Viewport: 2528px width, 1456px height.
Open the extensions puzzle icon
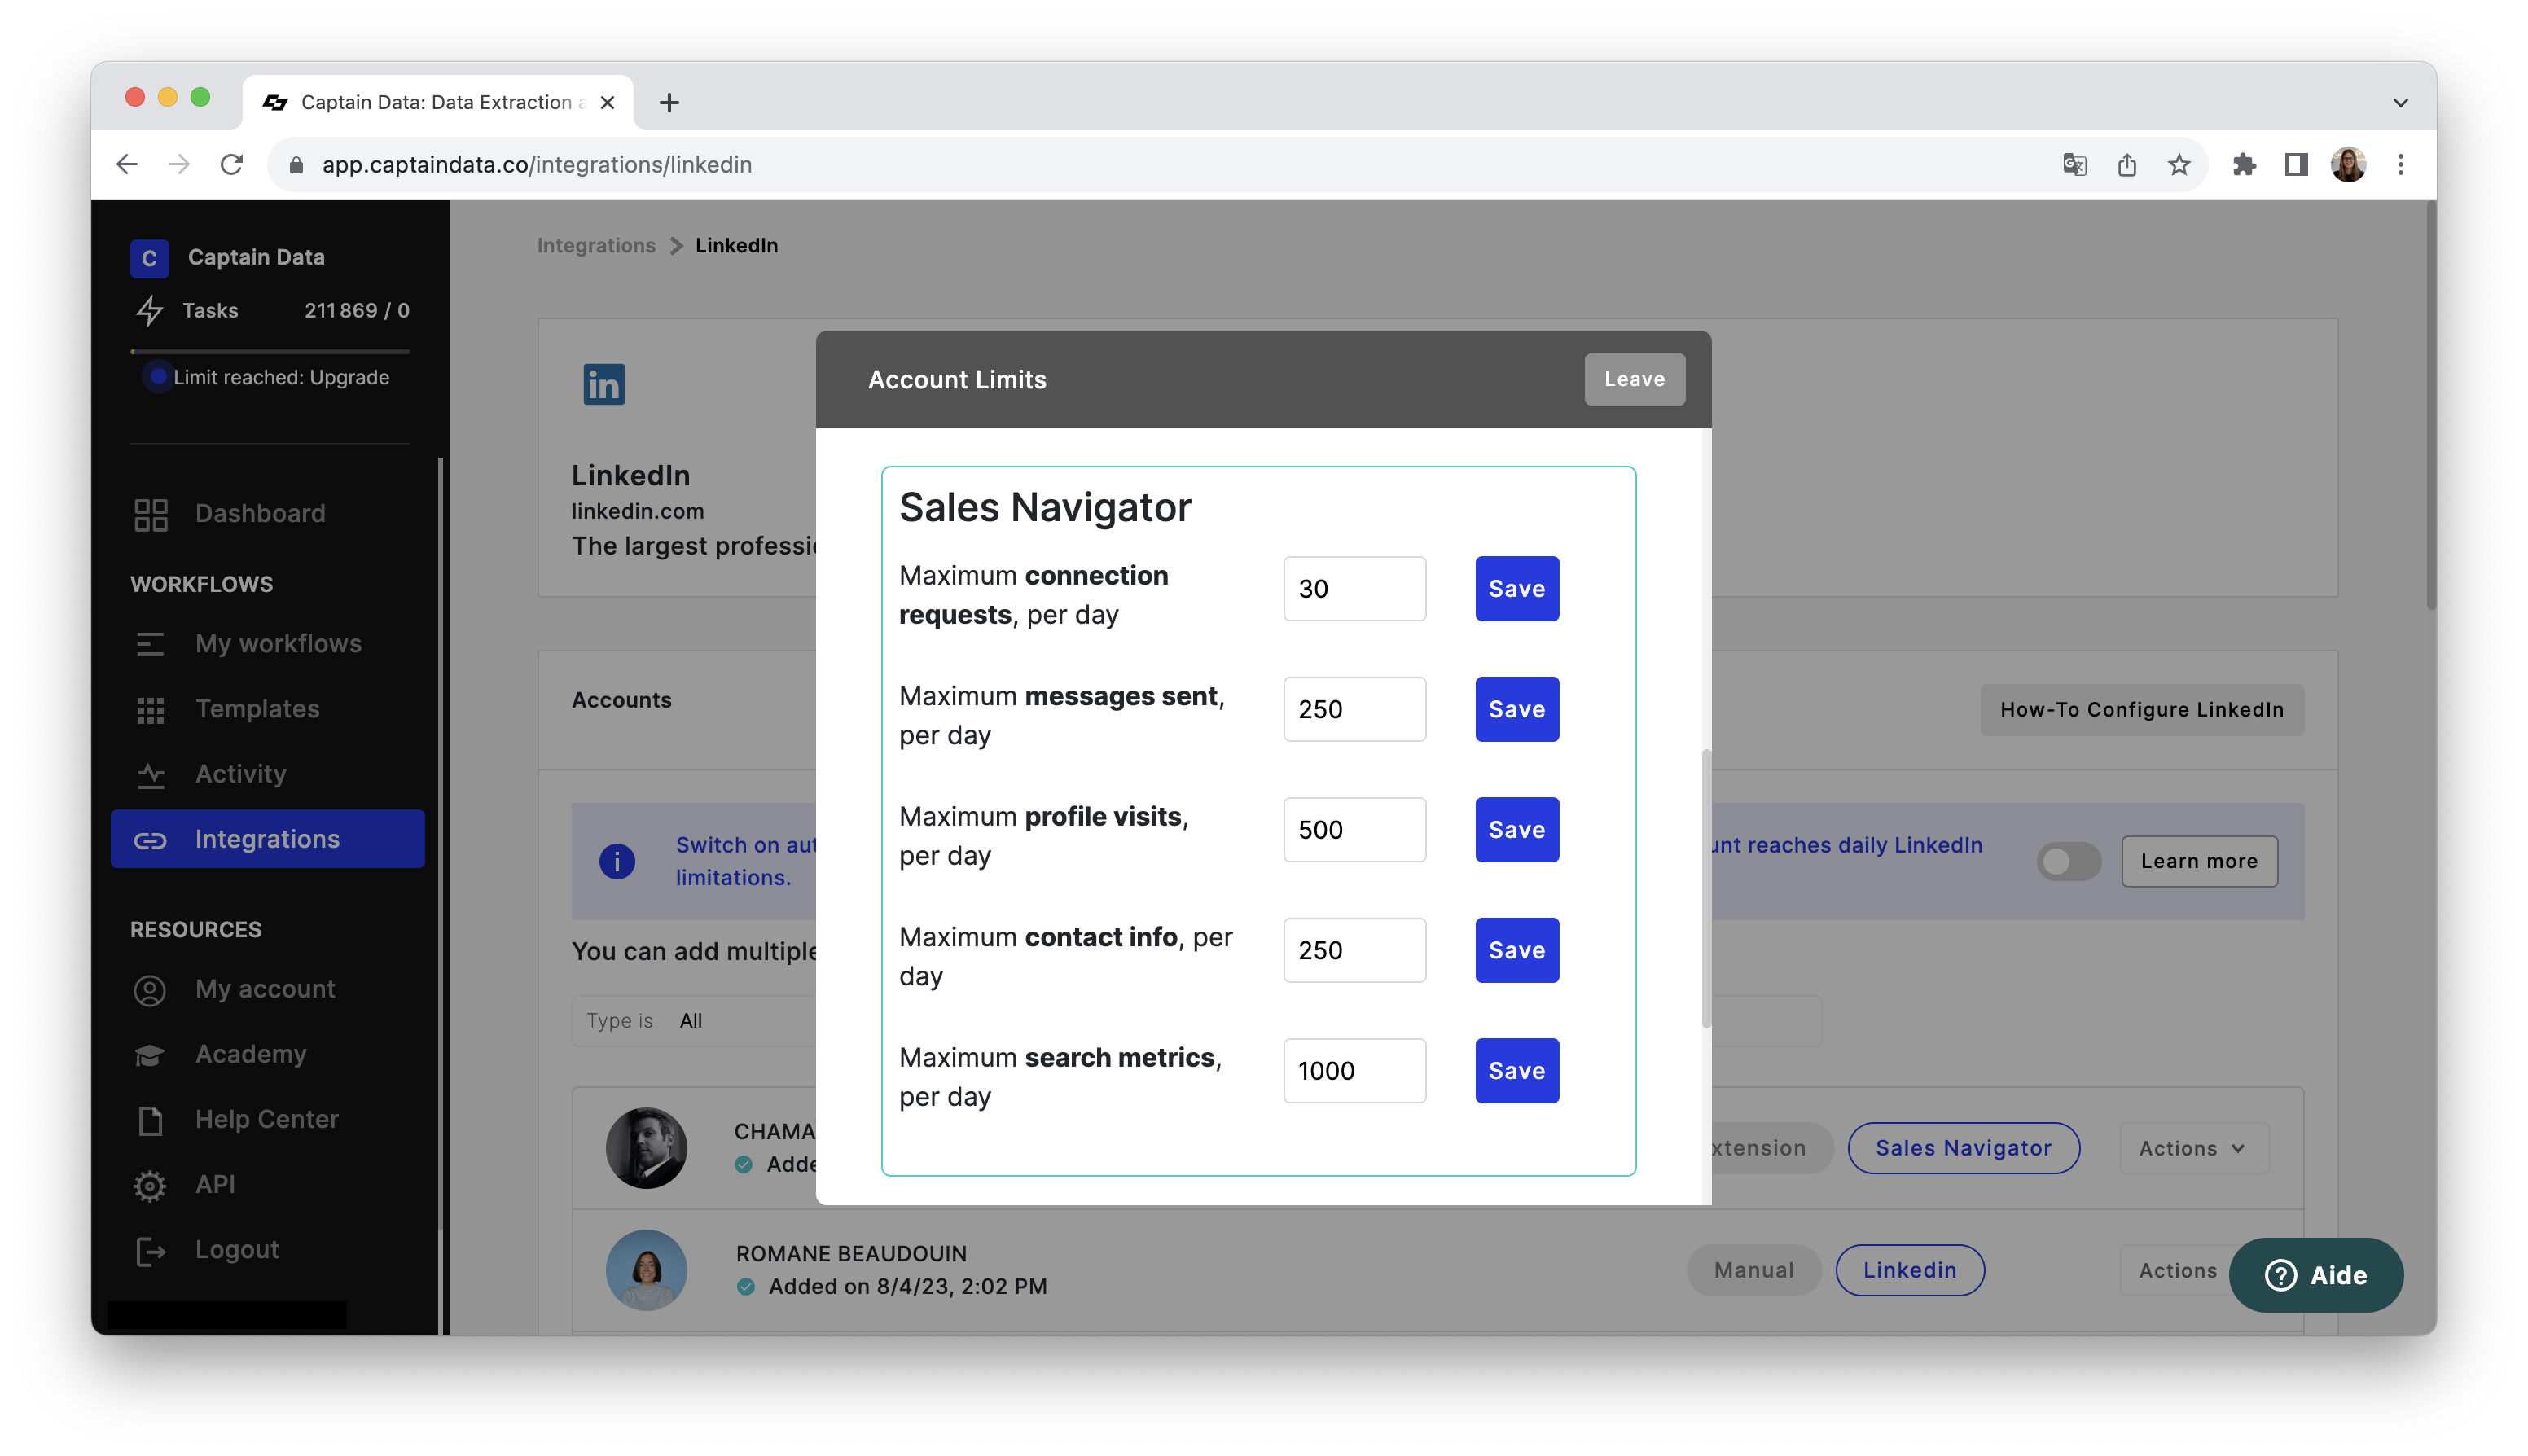(2243, 164)
